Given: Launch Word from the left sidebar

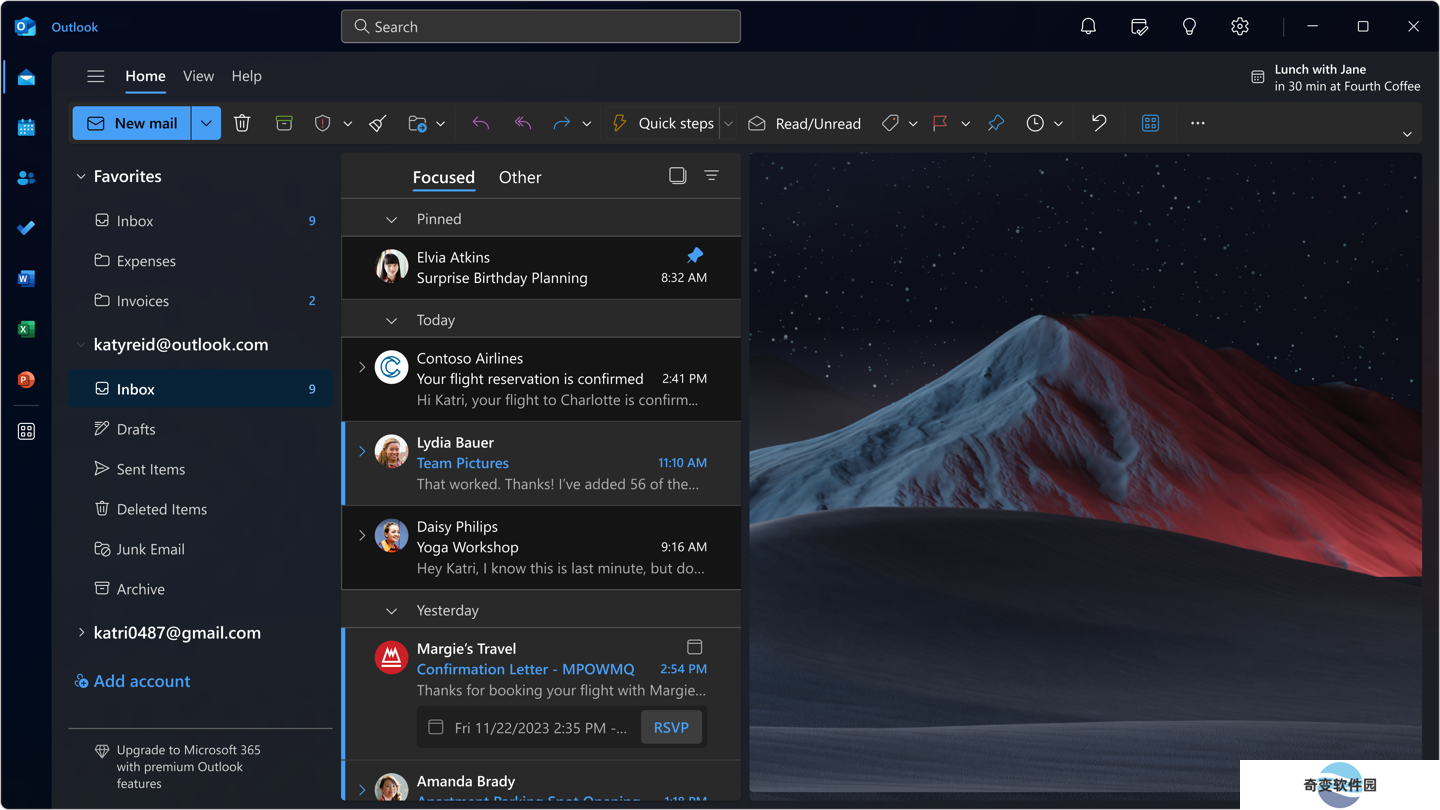Looking at the screenshot, I should [26, 279].
